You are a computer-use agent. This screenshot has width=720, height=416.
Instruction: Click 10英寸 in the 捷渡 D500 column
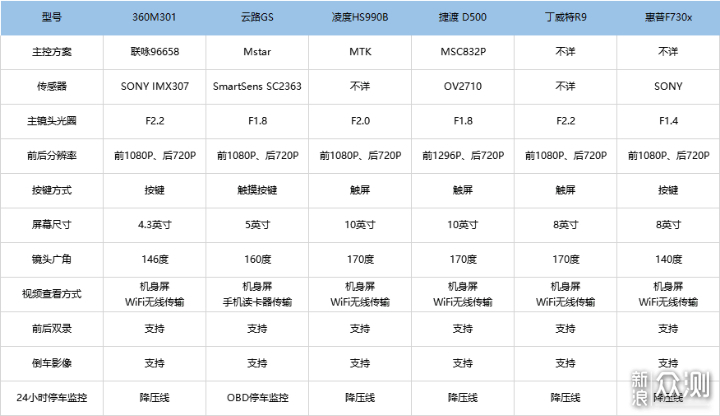tap(463, 225)
